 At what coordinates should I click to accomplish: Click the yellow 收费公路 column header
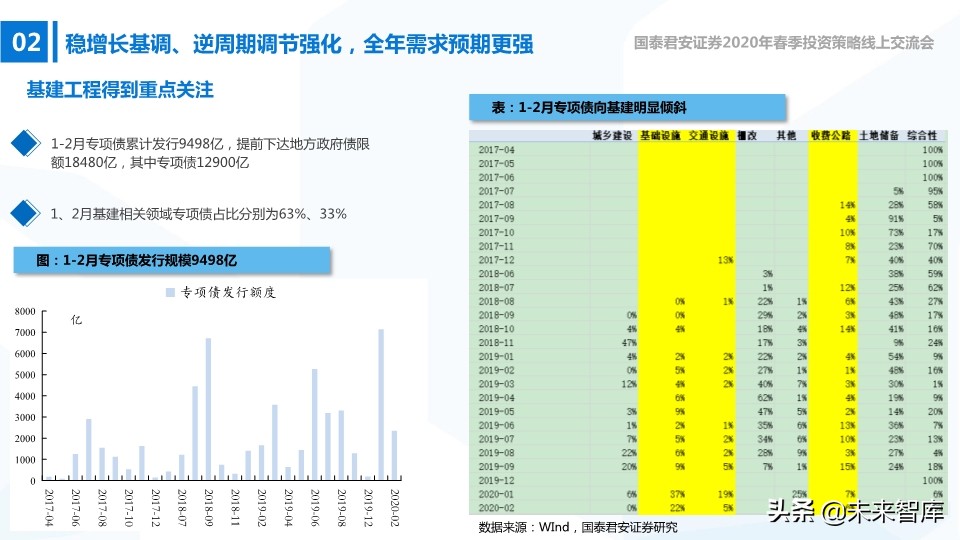coord(831,135)
